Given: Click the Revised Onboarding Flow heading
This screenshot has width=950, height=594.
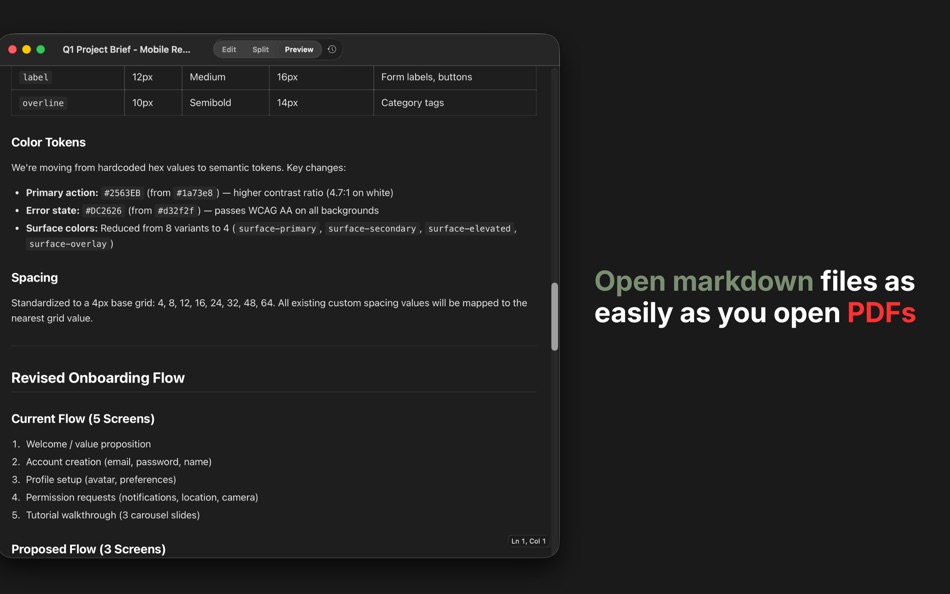Looking at the screenshot, I should (98, 378).
